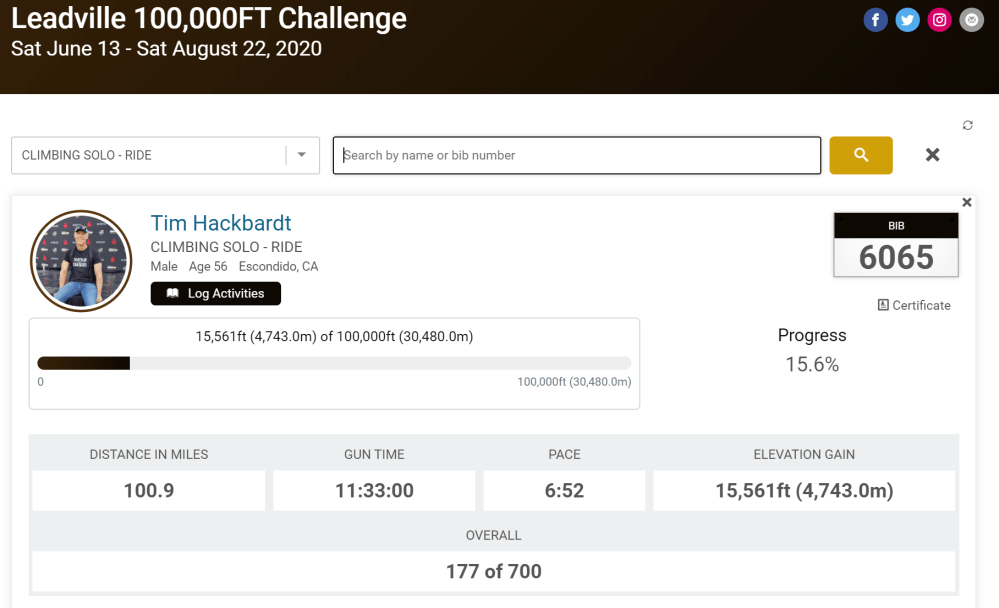Focus the name or bib search field
The image size is (999, 608).
click(577, 155)
